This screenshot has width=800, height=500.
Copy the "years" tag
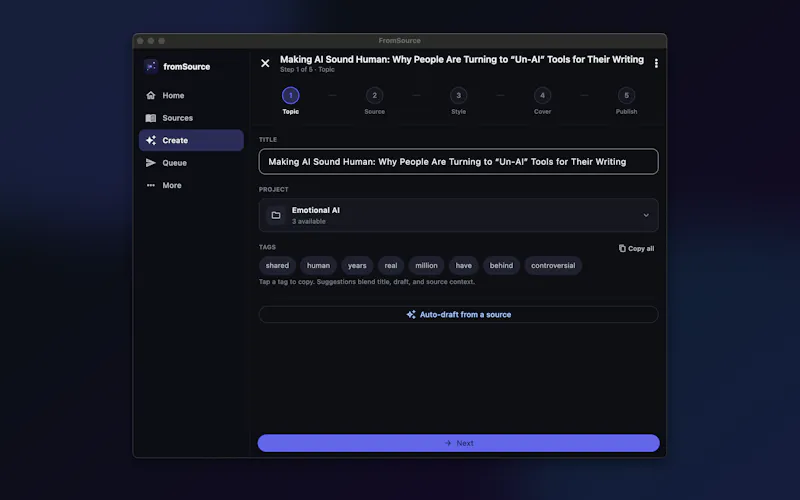click(x=357, y=265)
